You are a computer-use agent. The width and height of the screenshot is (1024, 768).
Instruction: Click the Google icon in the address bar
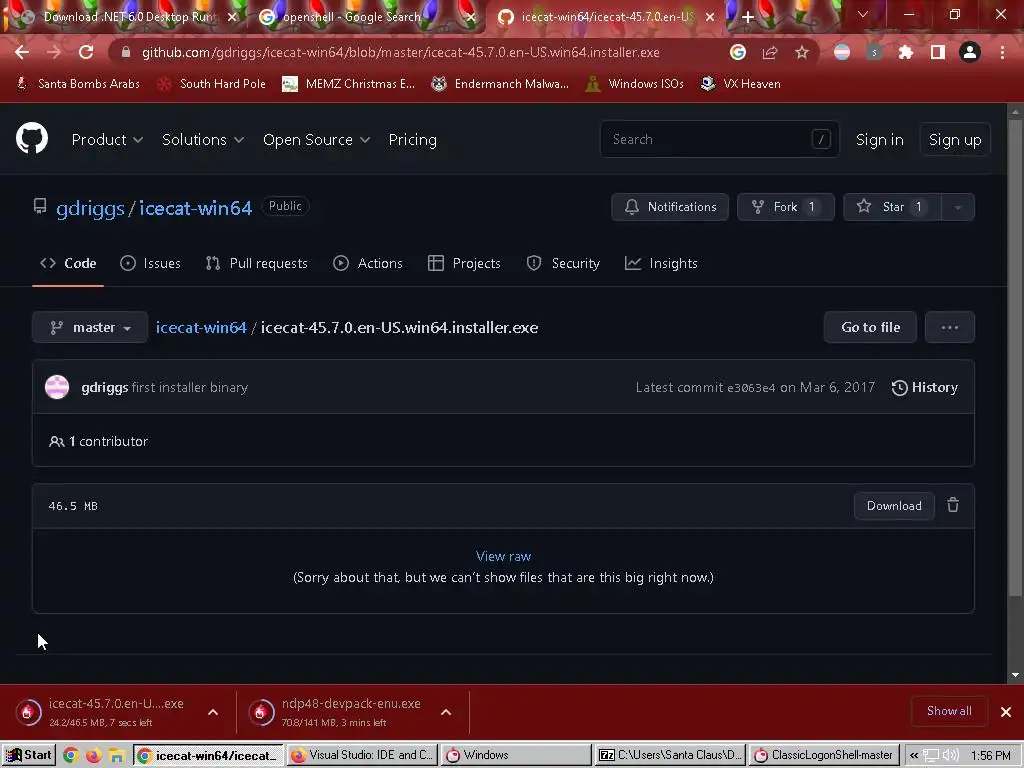(738, 52)
